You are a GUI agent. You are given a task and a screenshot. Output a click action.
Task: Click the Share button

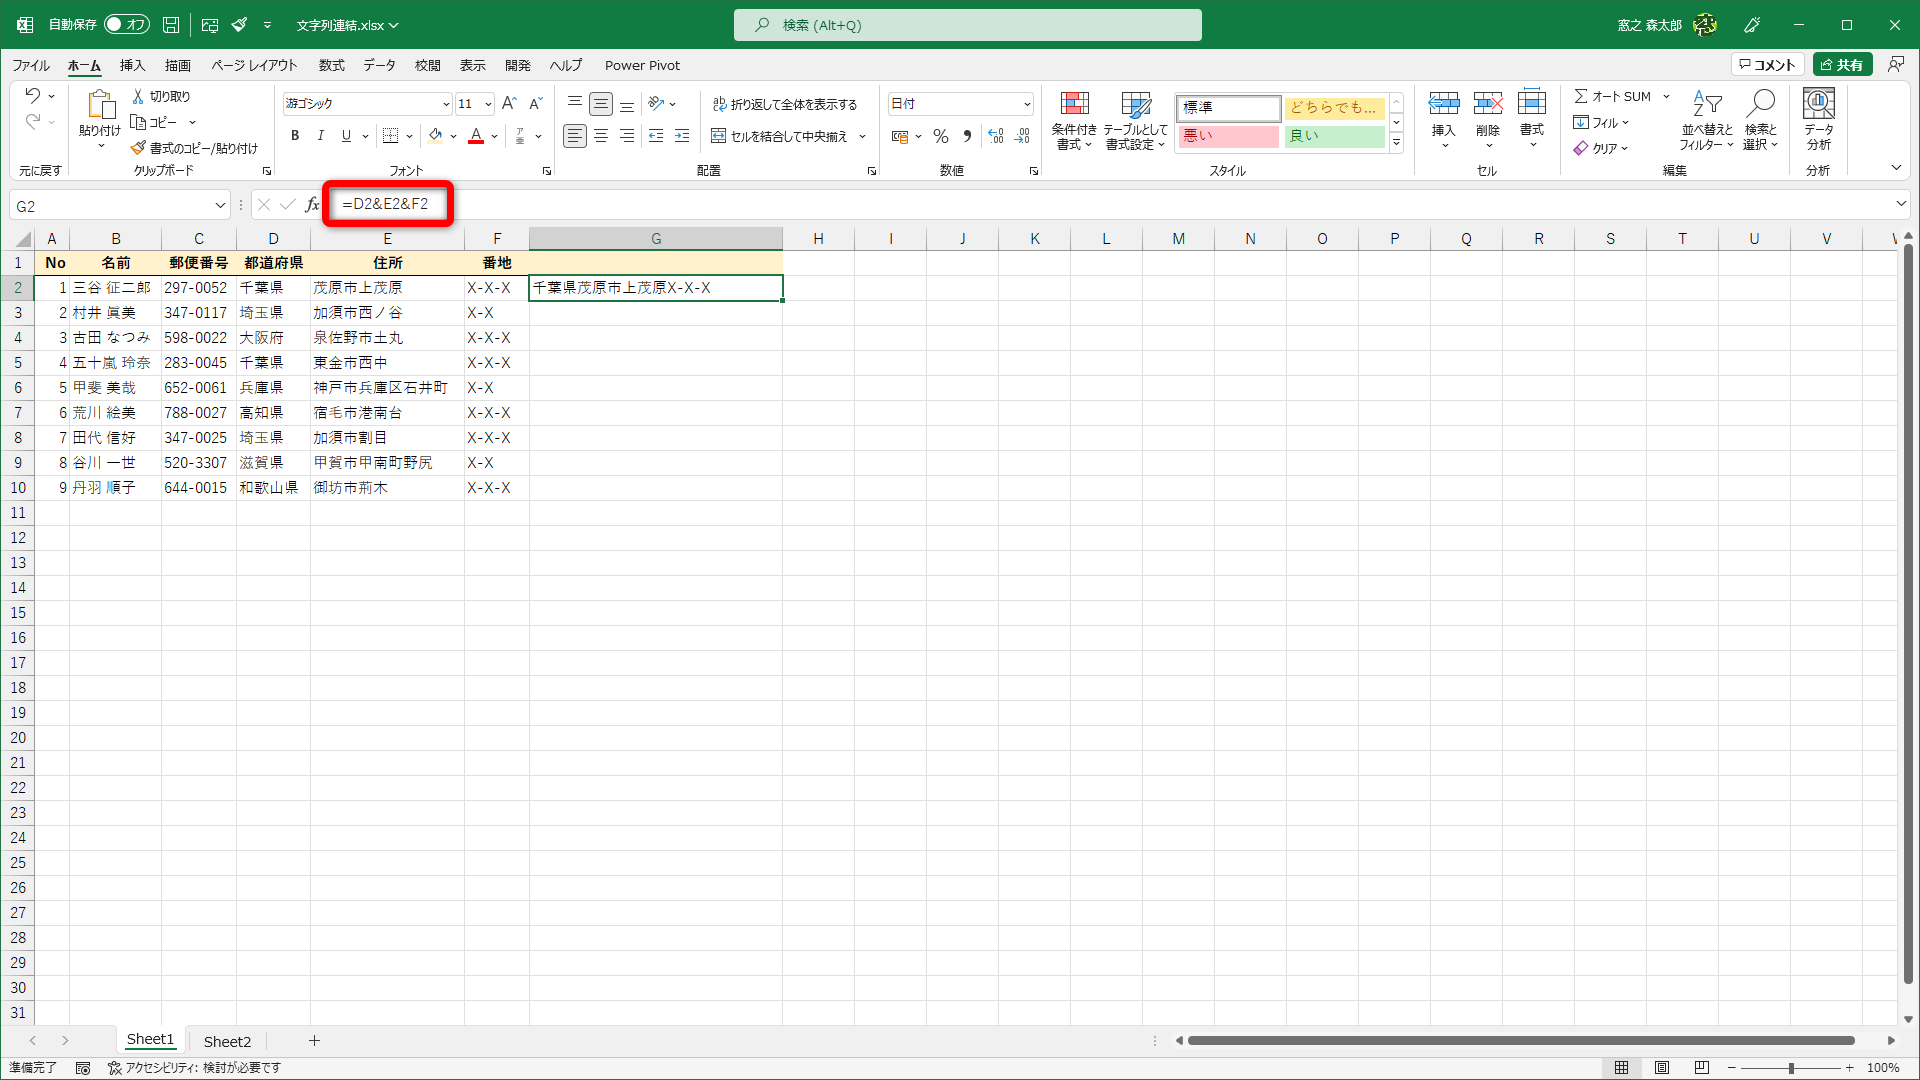(1842, 65)
